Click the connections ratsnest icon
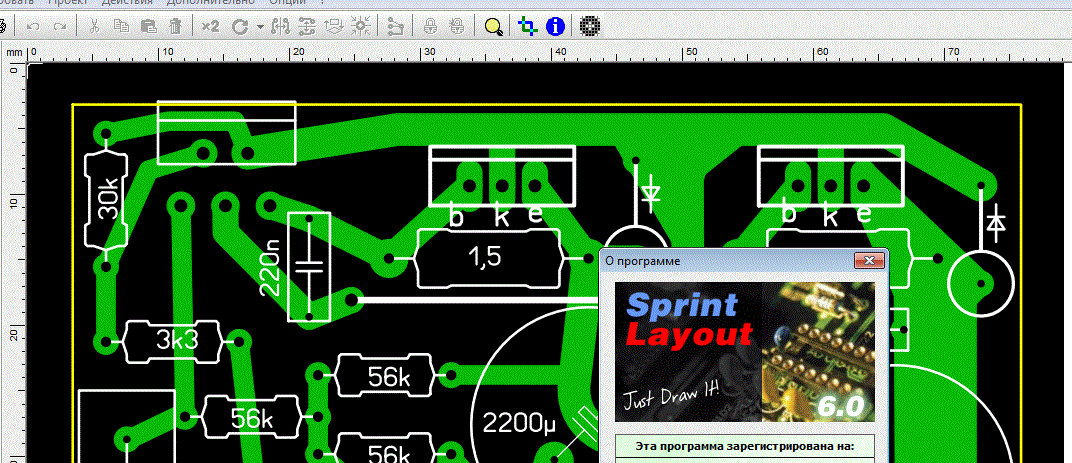 click(395, 27)
